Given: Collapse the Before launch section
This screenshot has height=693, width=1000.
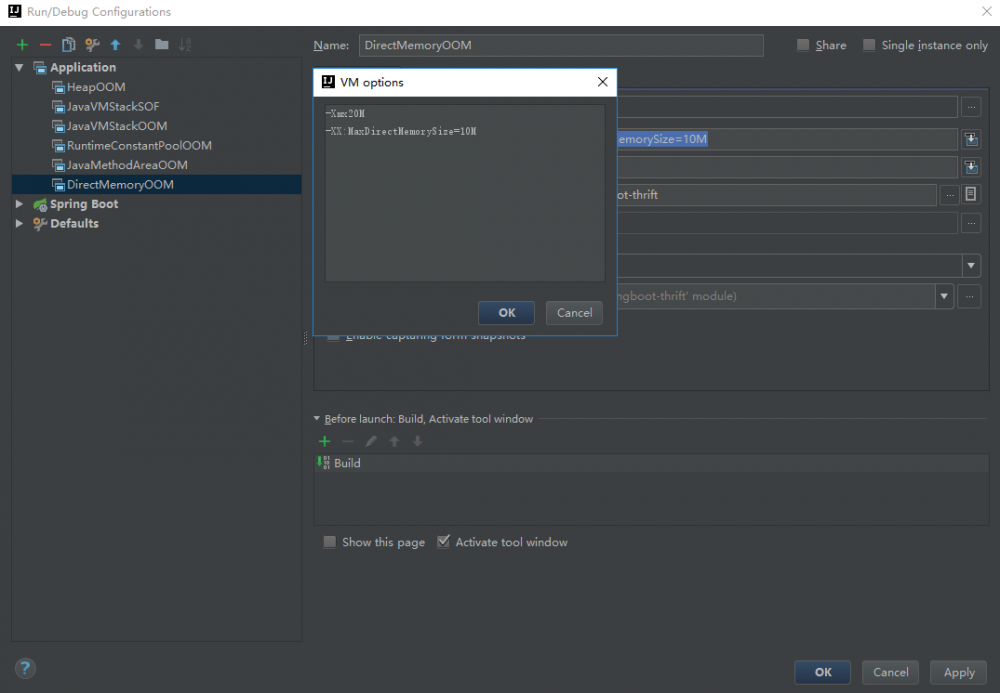Looking at the screenshot, I should [x=316, y=419].
